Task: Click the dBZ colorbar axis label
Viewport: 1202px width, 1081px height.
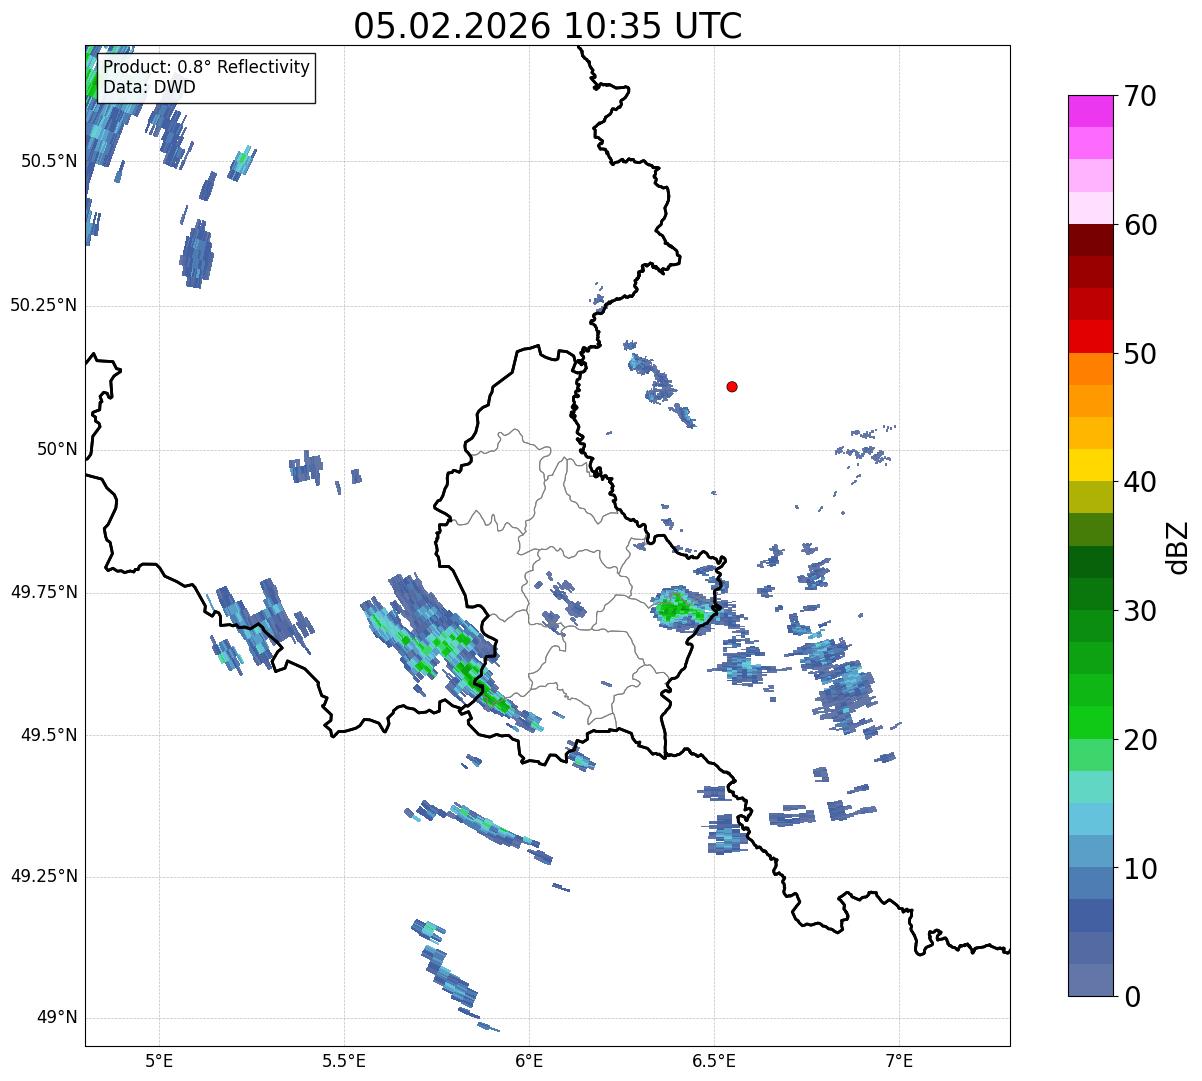Action: [x=1179, y=547]
